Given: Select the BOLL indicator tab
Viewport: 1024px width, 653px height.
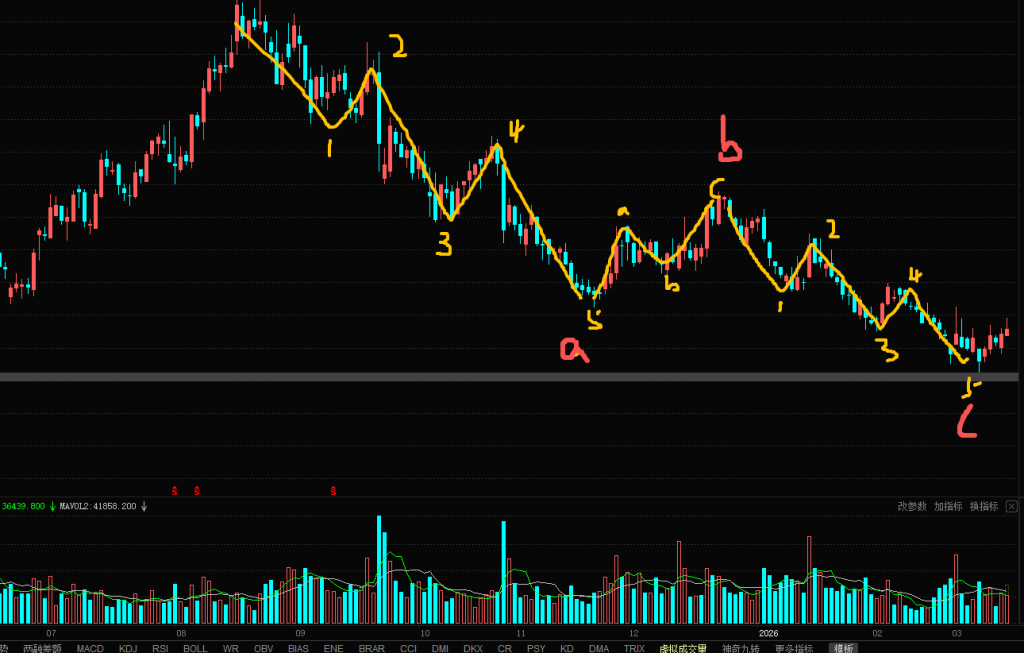Looking at the screenshot, I should click(x=195, y=648).
